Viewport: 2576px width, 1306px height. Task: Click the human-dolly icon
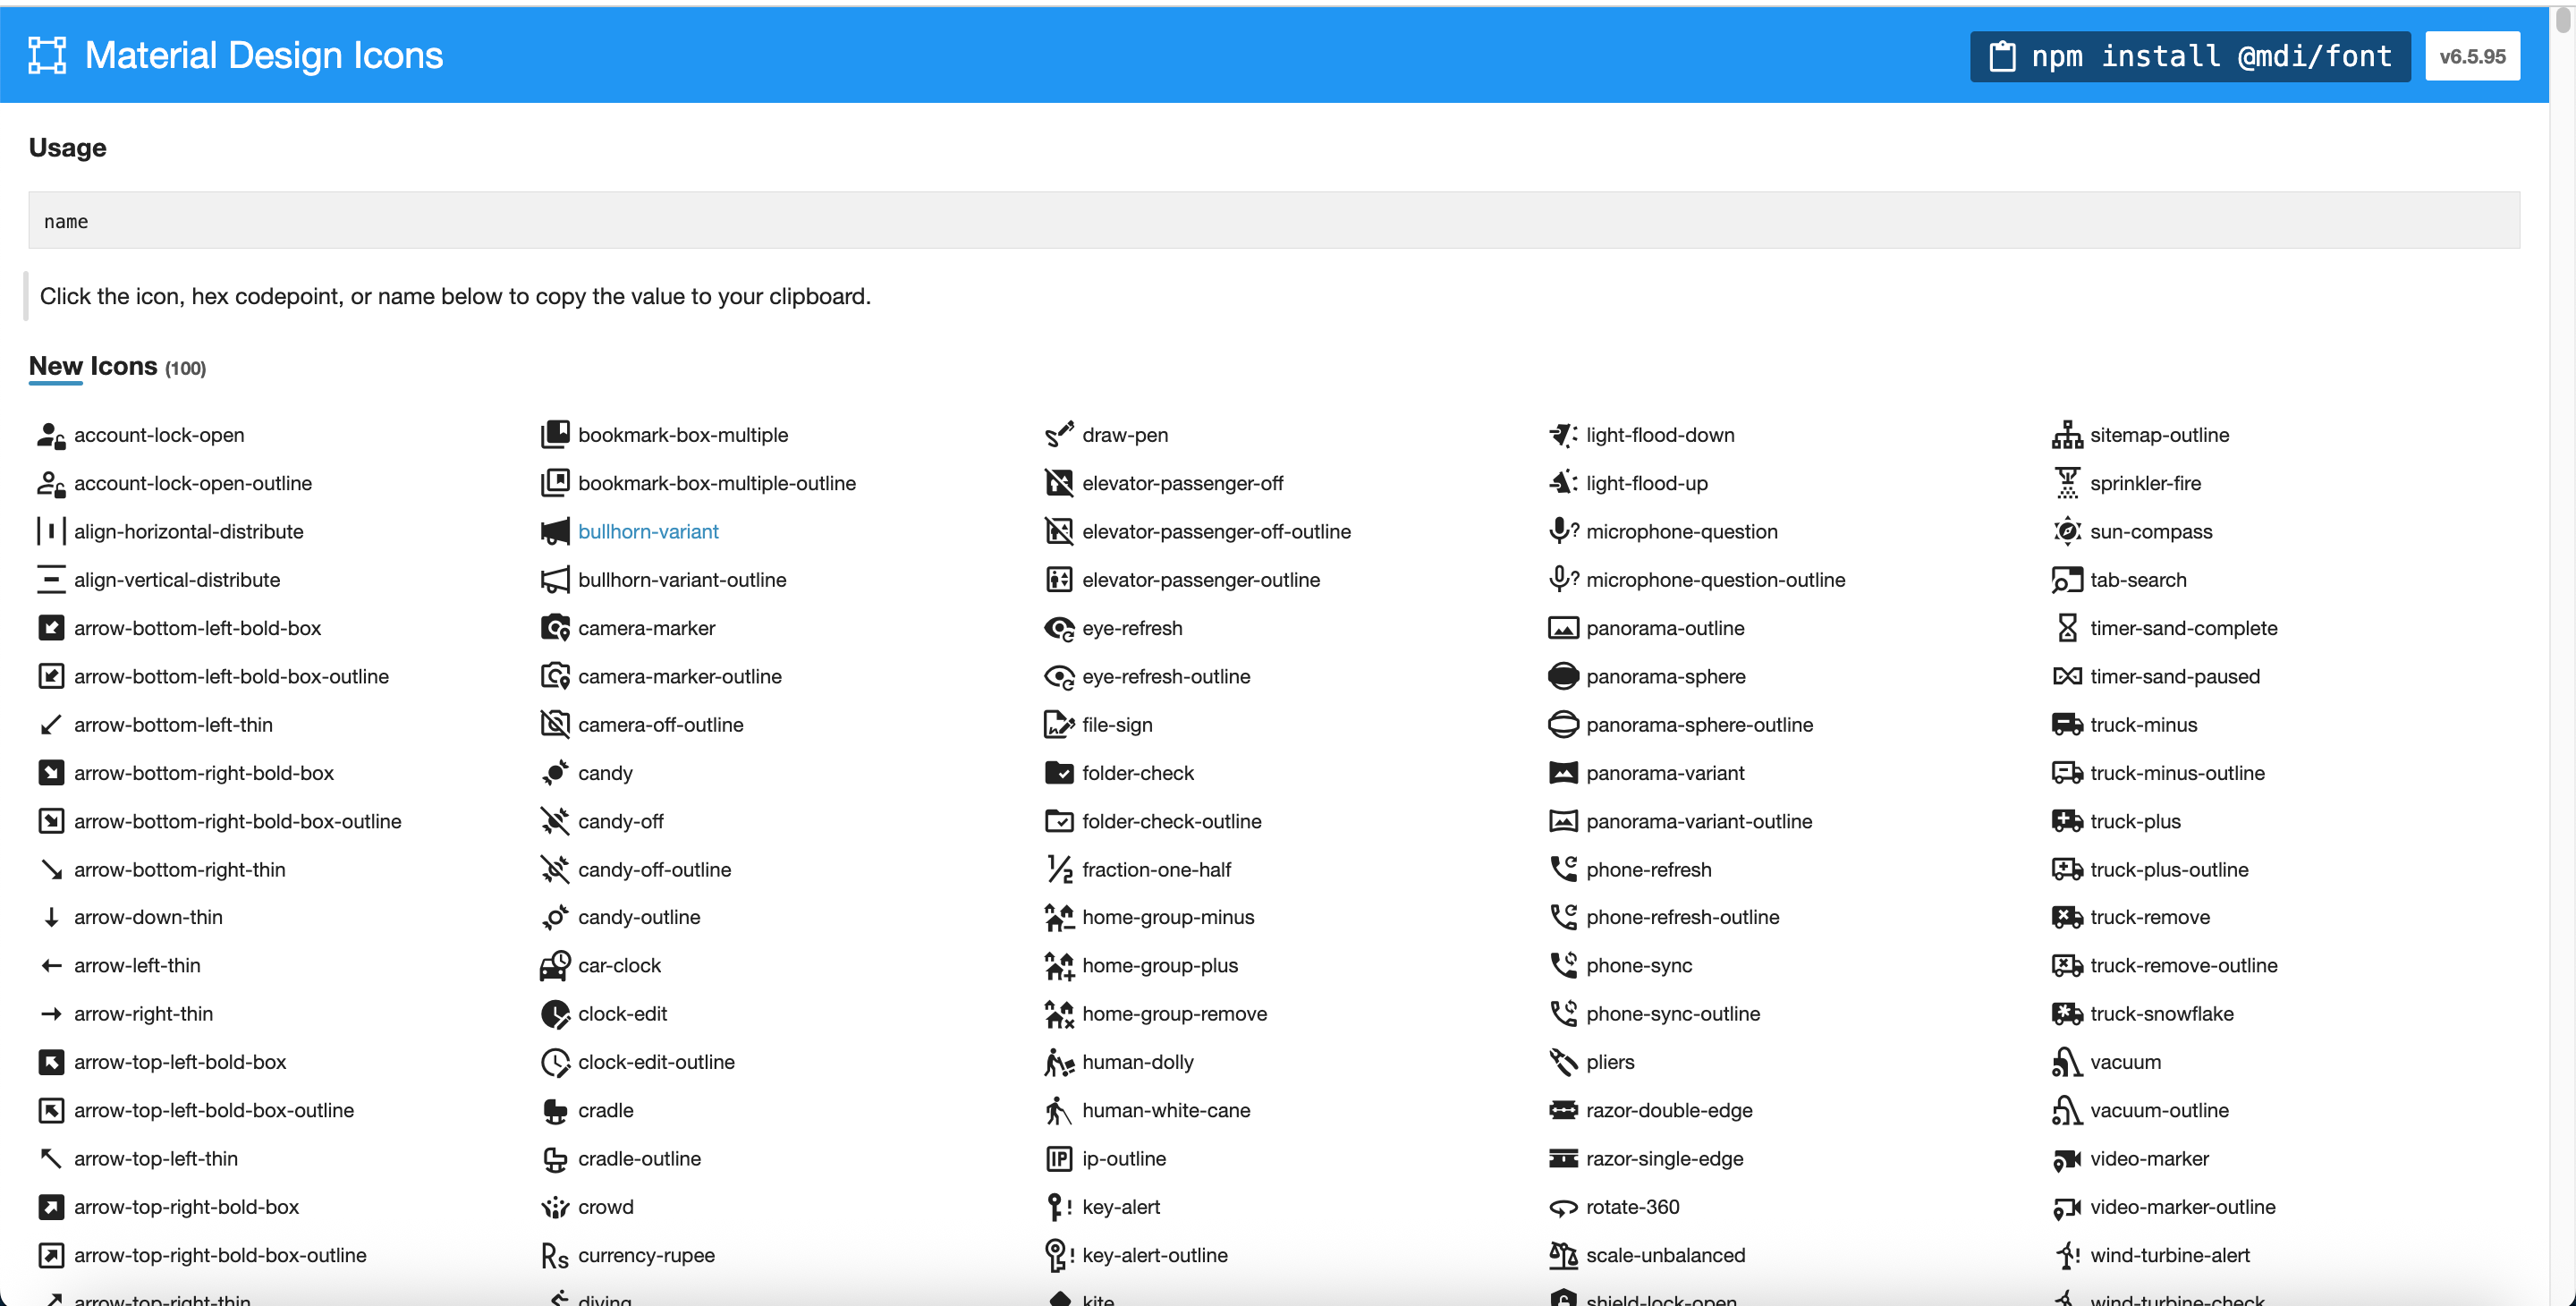pyautogui.click(x=1058, y=1062)
